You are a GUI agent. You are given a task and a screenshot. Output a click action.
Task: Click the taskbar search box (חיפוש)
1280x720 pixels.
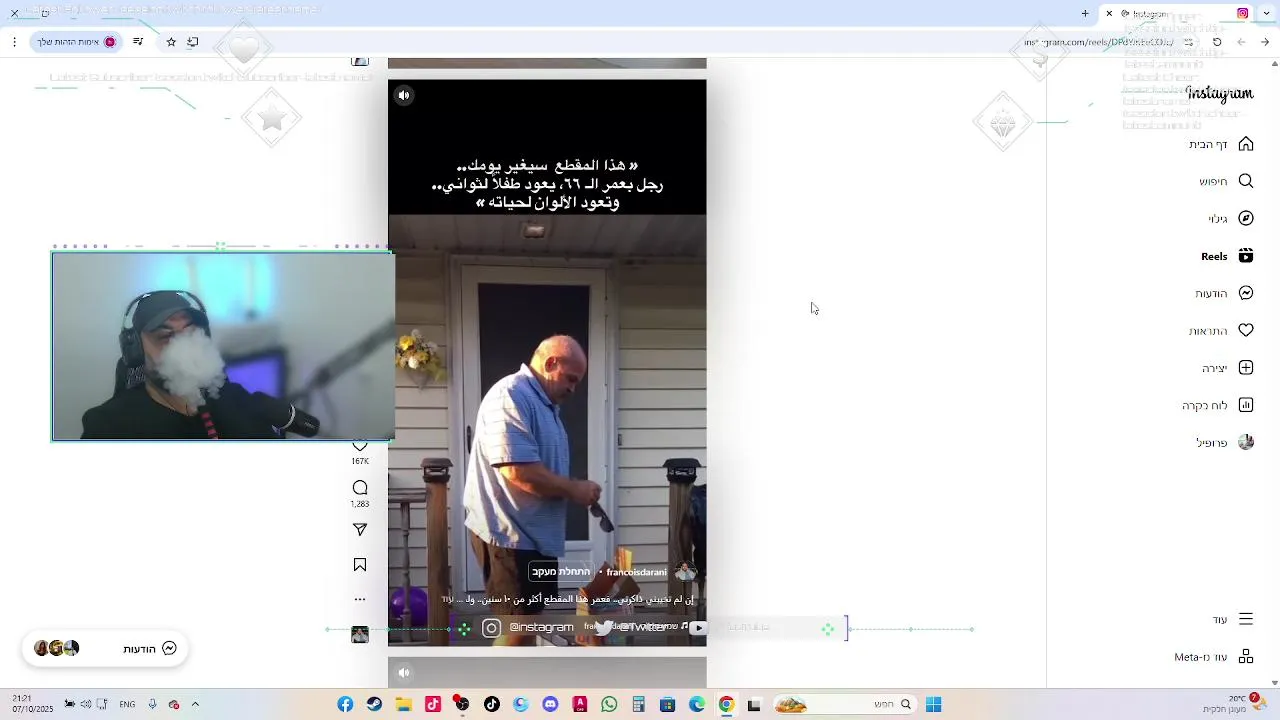point(846,705)
